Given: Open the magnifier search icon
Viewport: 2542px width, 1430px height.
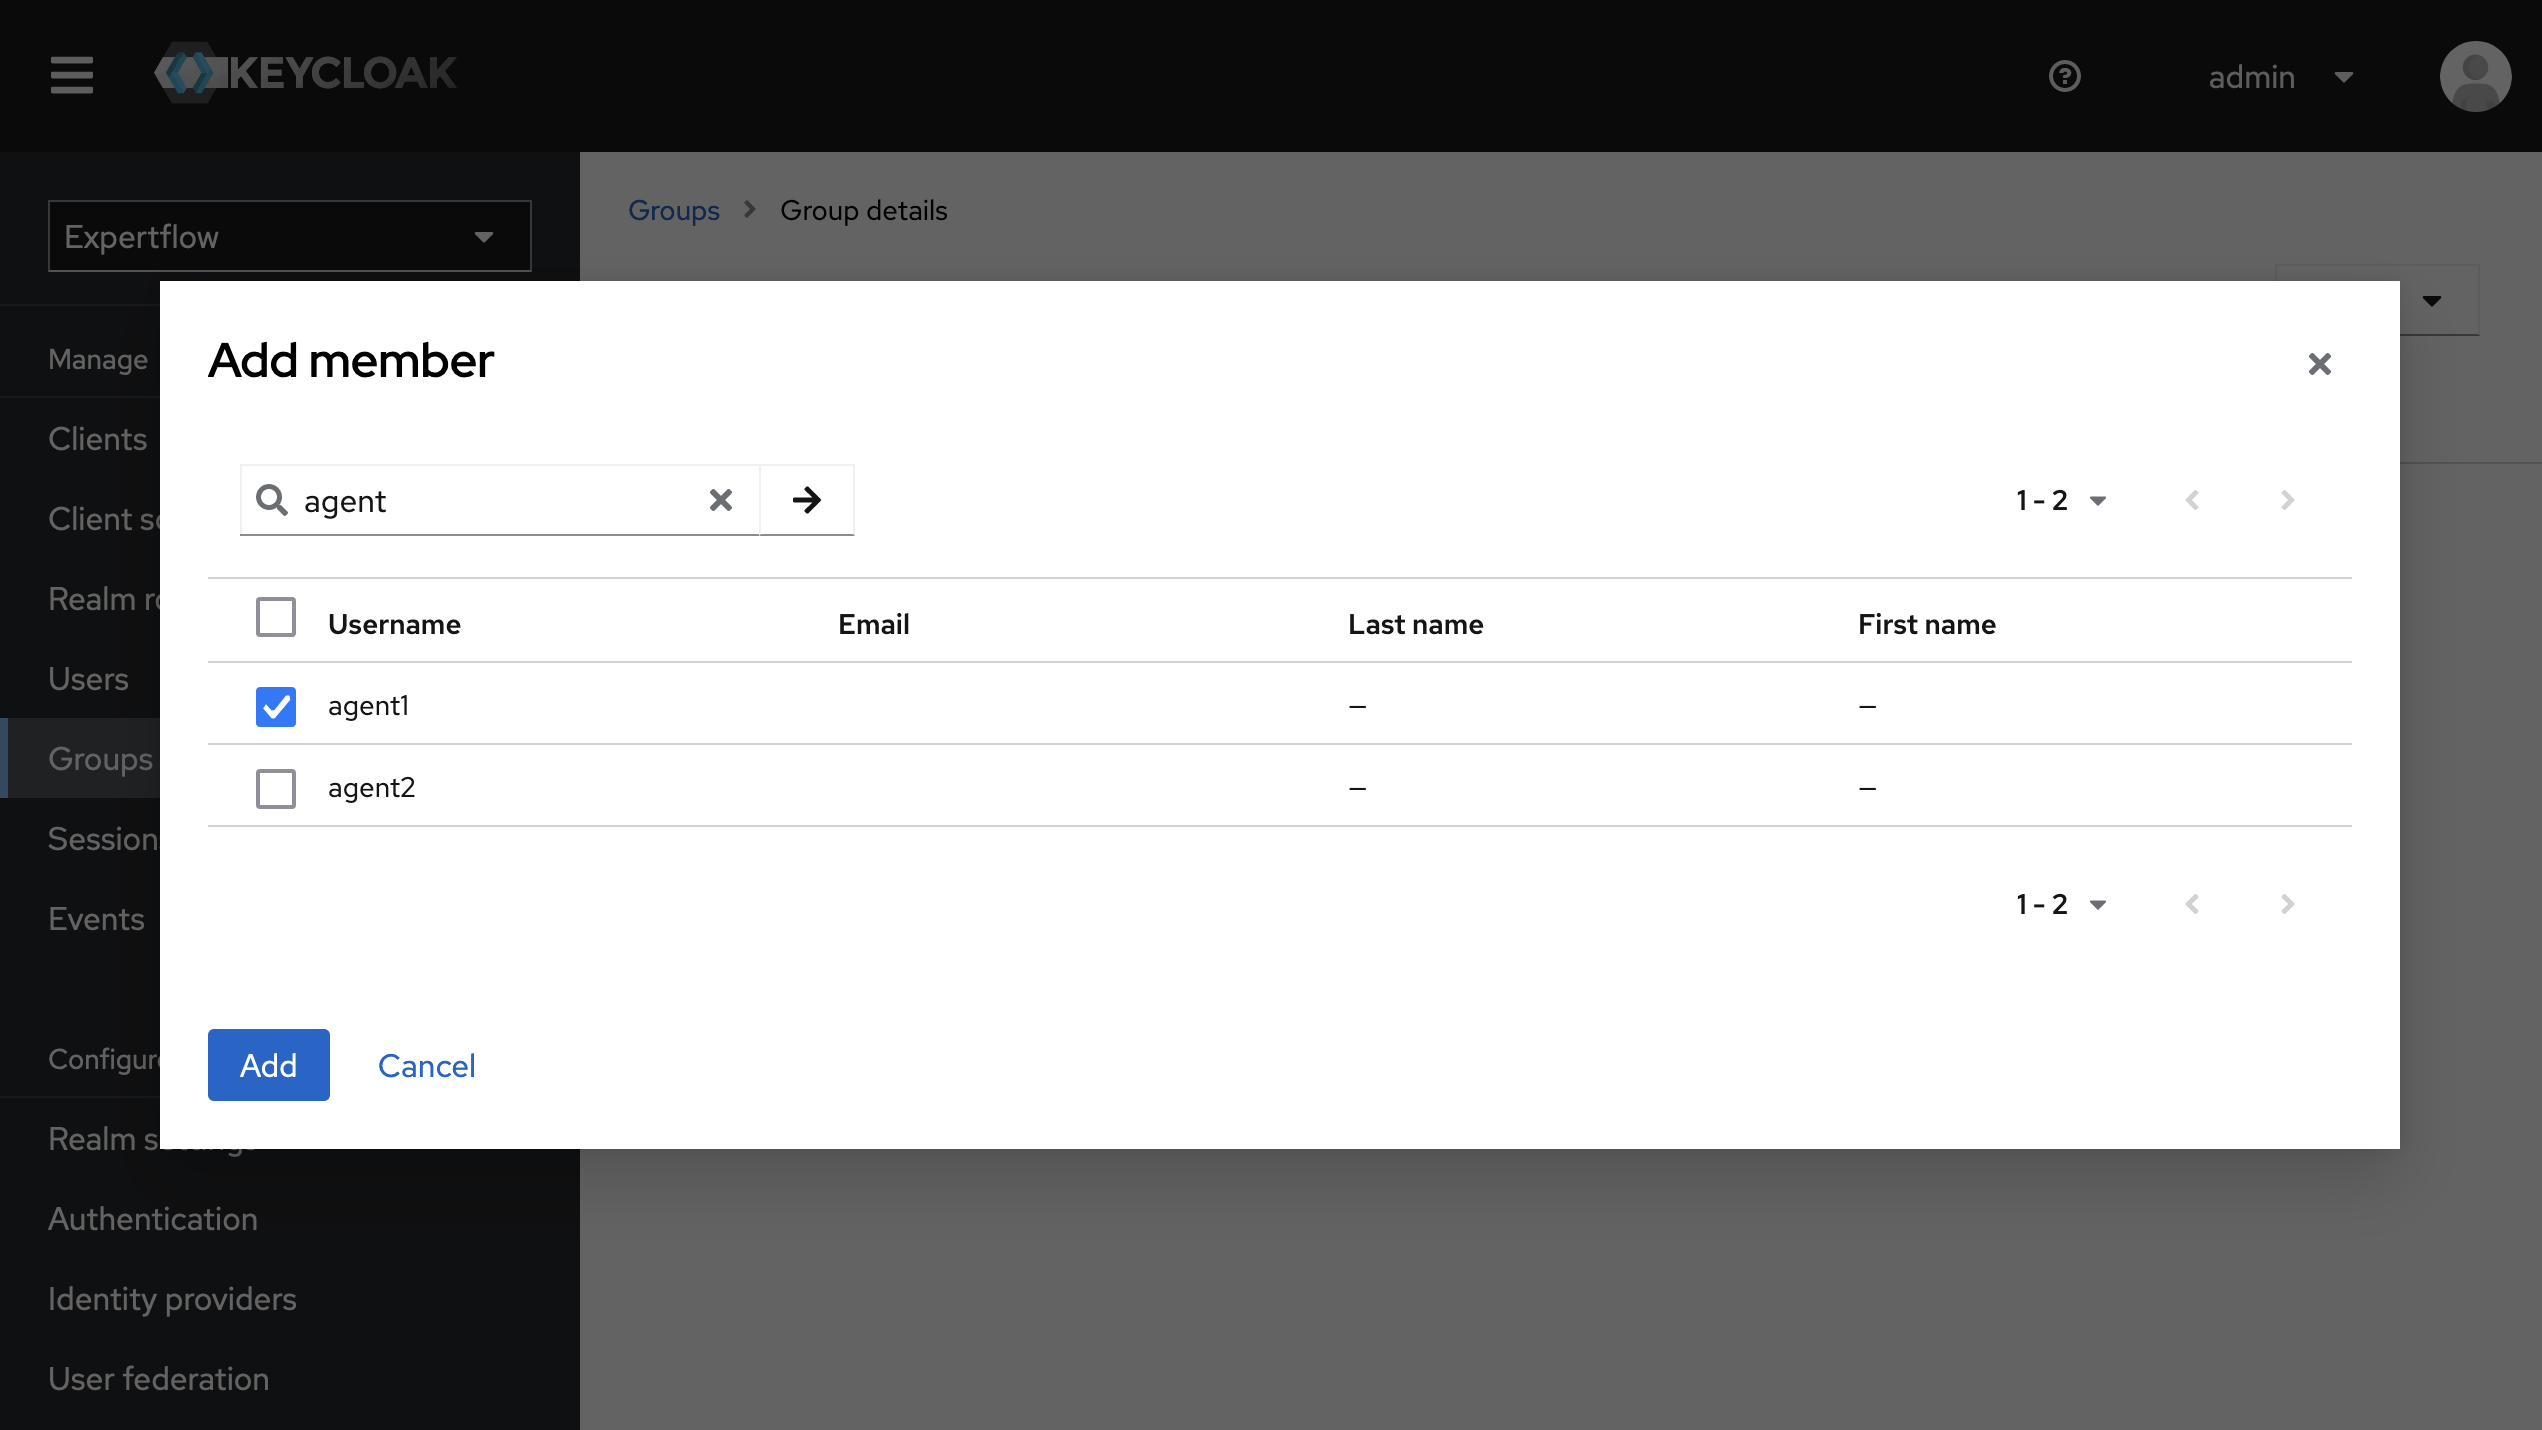Looking at the screenshot, I should [x=272, y=500].
